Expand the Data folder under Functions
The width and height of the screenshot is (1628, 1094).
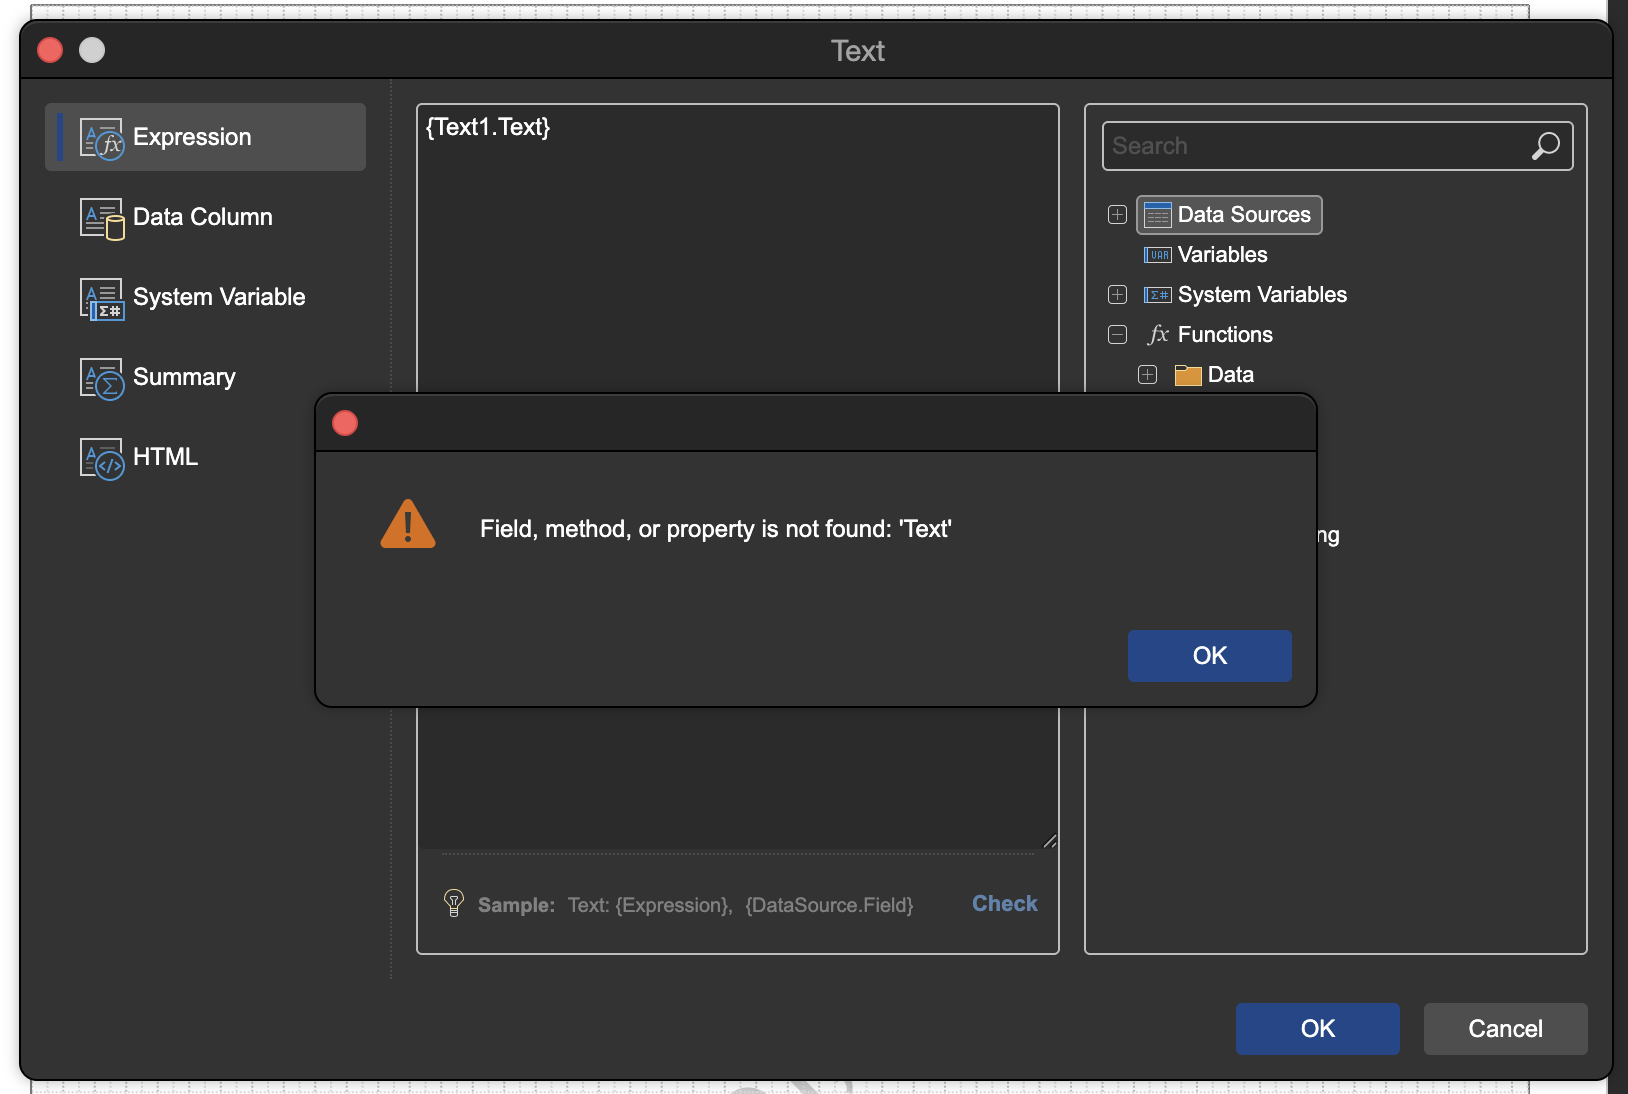pos(1148,375)
